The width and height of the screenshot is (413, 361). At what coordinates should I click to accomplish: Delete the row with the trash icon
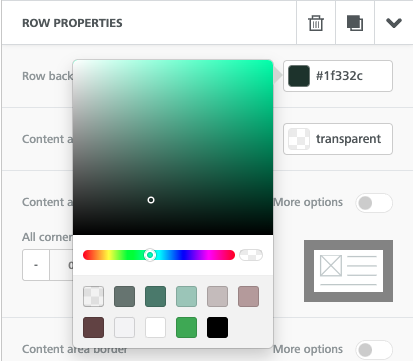[316, 23]
